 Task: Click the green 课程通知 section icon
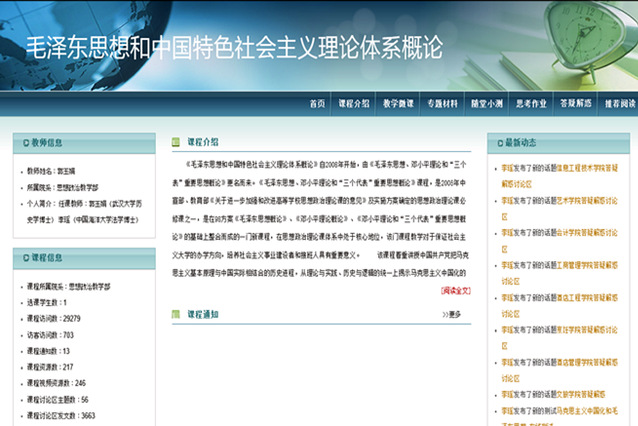pos(177,314)
